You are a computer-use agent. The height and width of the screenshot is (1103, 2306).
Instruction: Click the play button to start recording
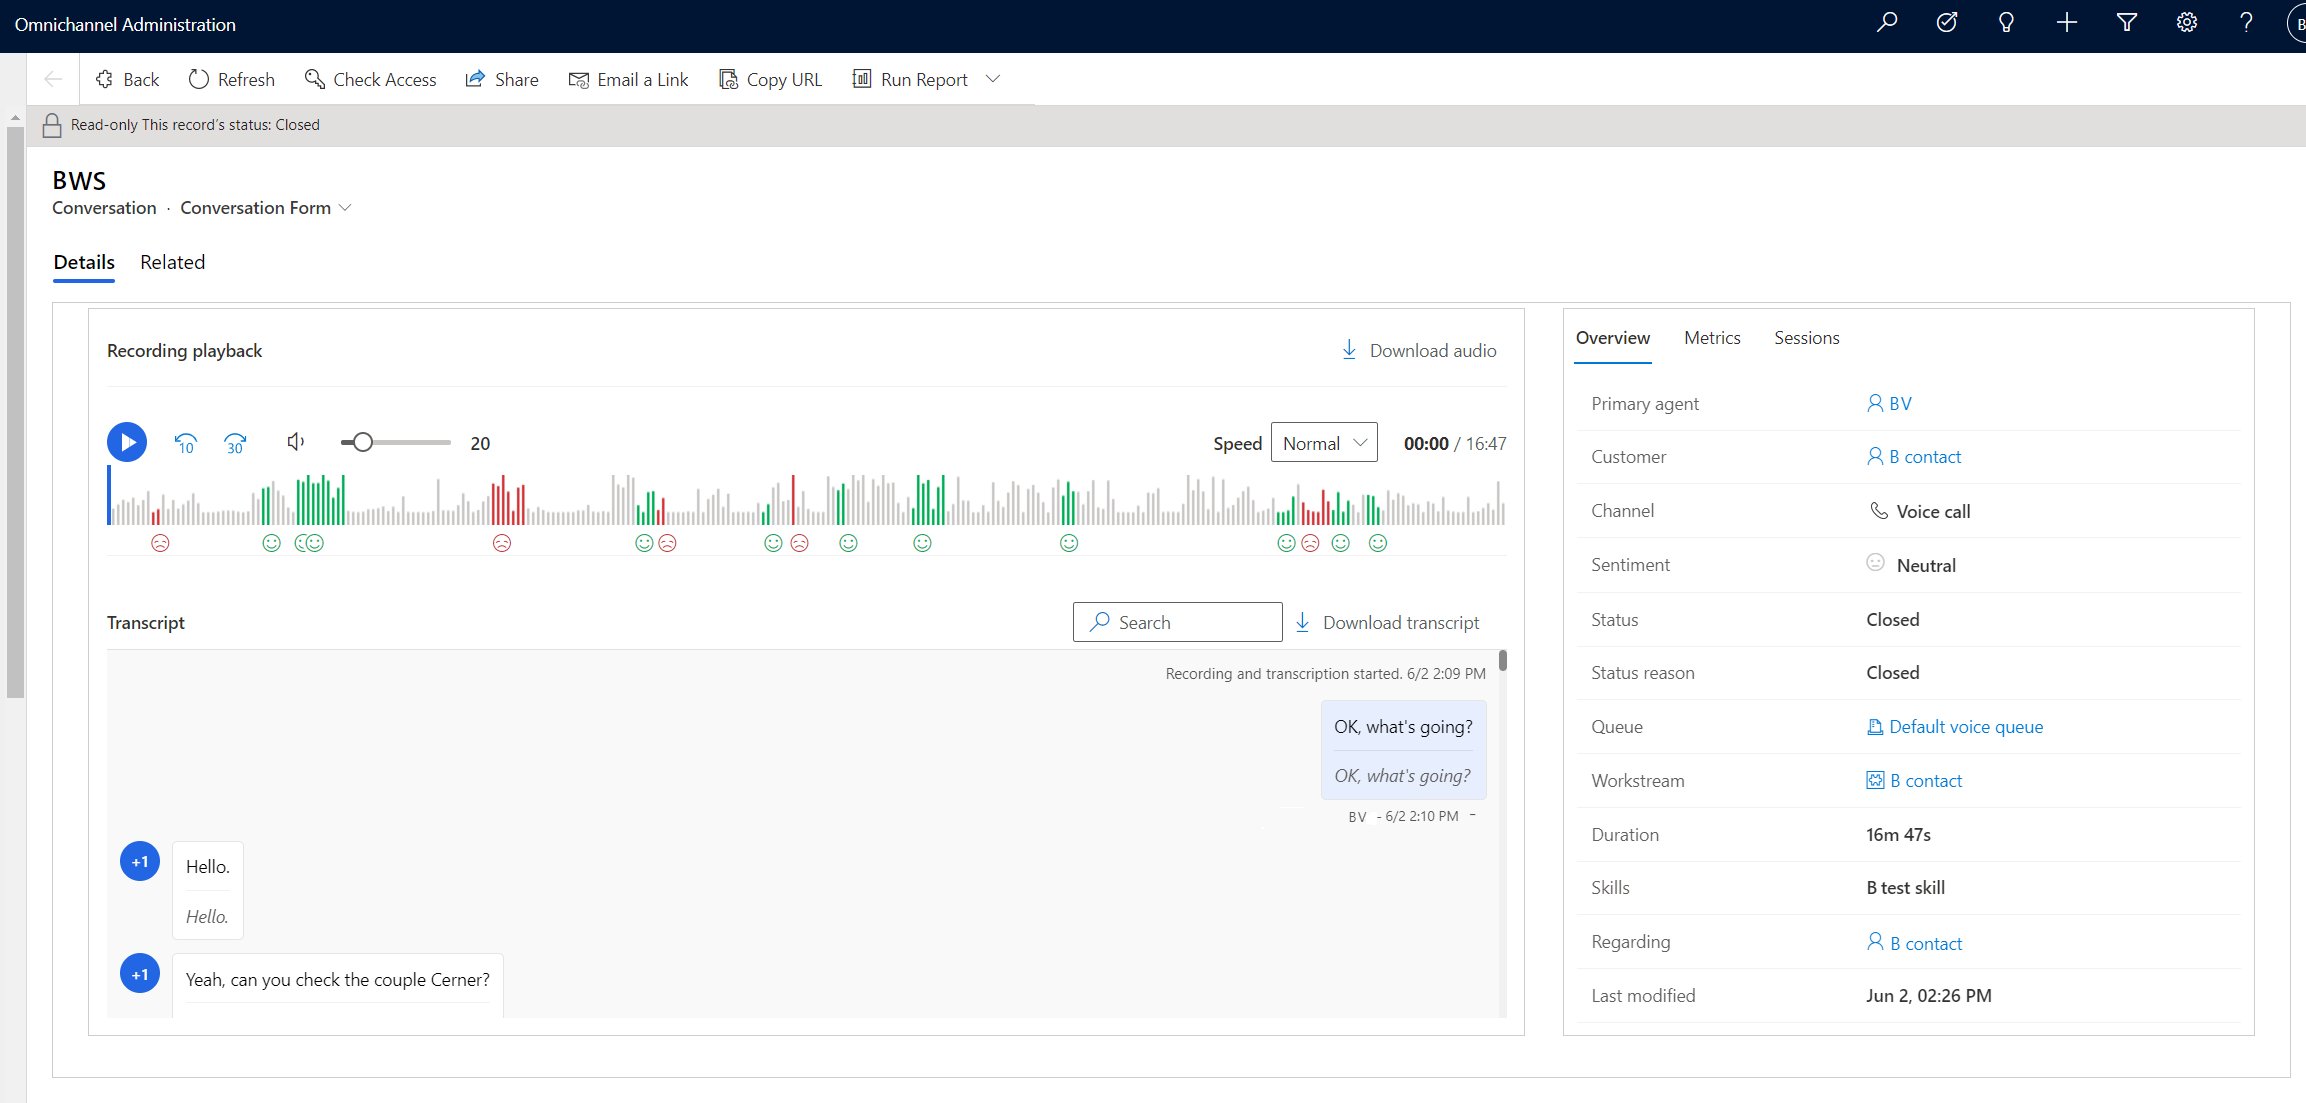(126, 441)
